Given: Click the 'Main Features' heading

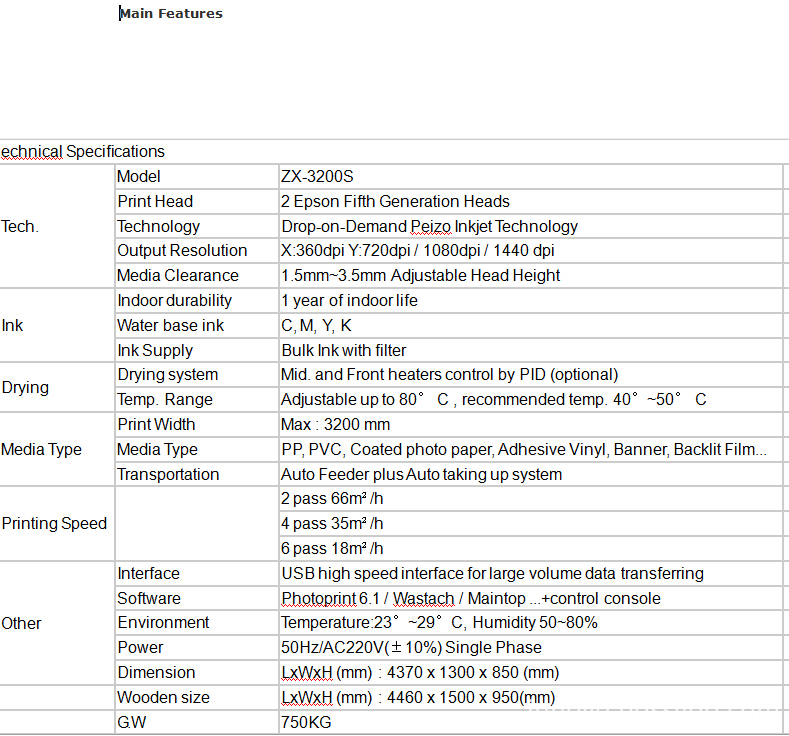Looking at the screenshot, I should pos(171,14).
